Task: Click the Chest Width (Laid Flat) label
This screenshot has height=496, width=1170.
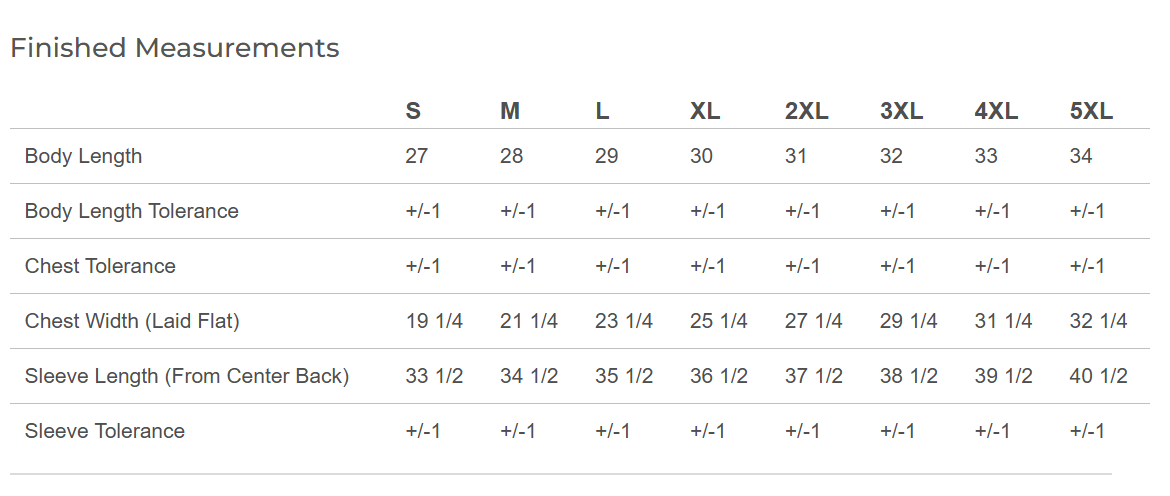Action: 132,321
